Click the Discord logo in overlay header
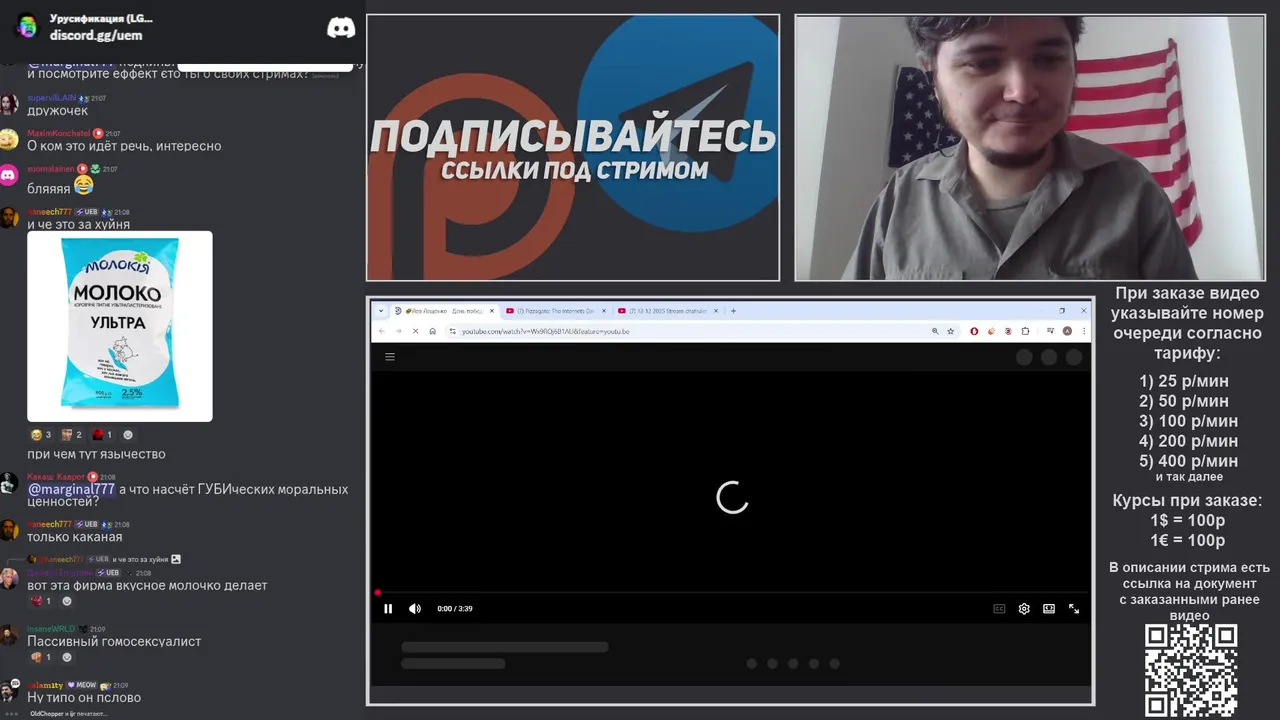The image size is (1280, 720). pyautogui.click(x=341, y=28)
